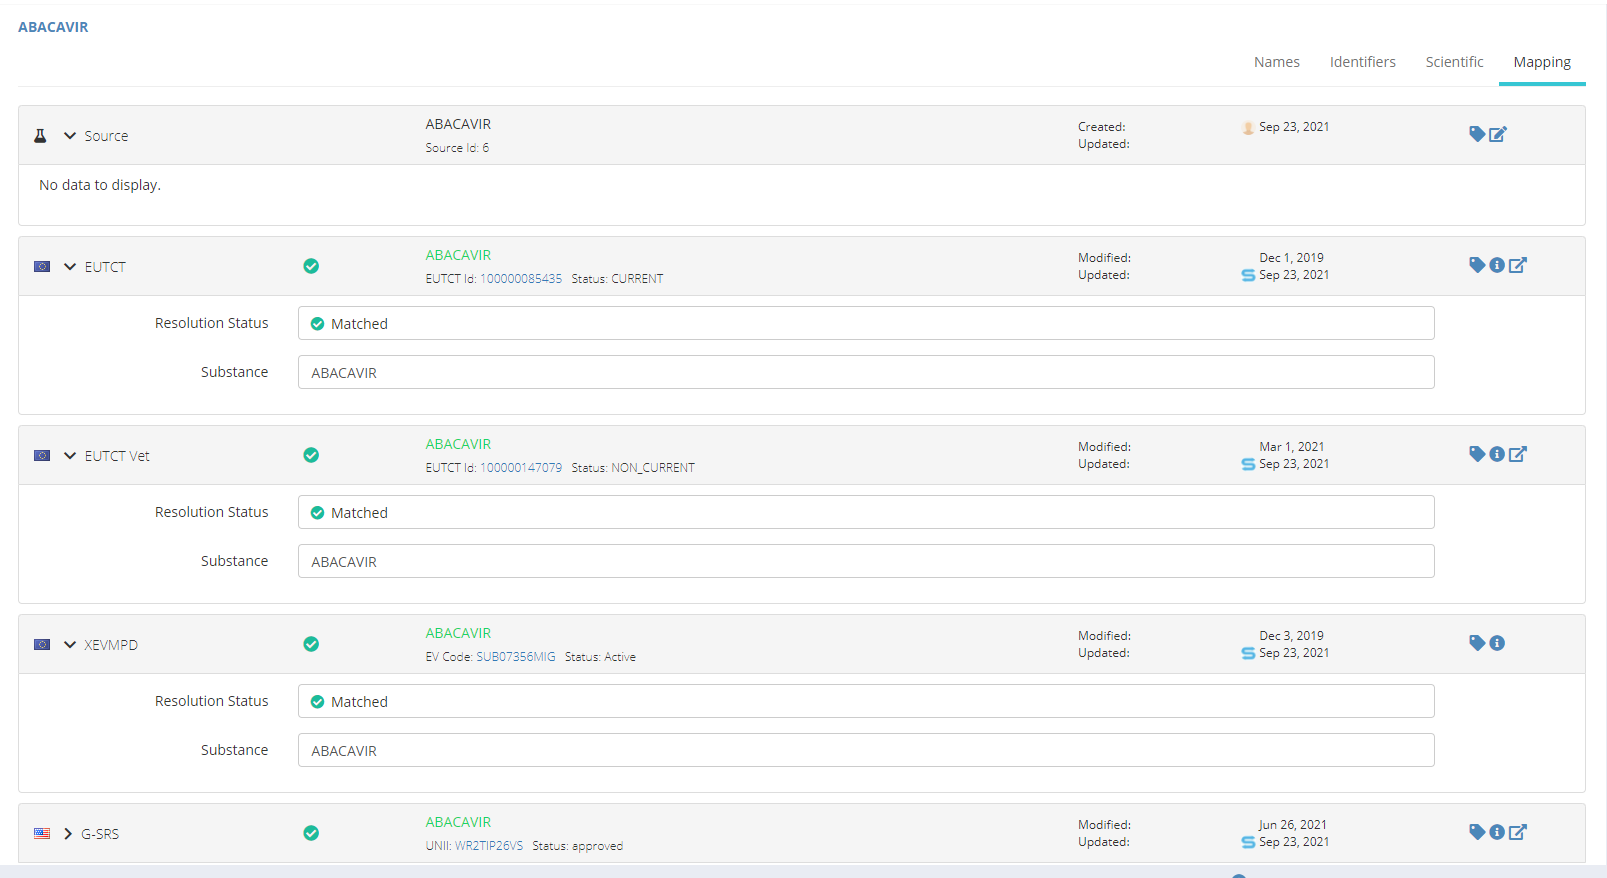Click the info icon in XEVMPD row
Screen dimensions: 1607x878
(x=1497, y=643)
